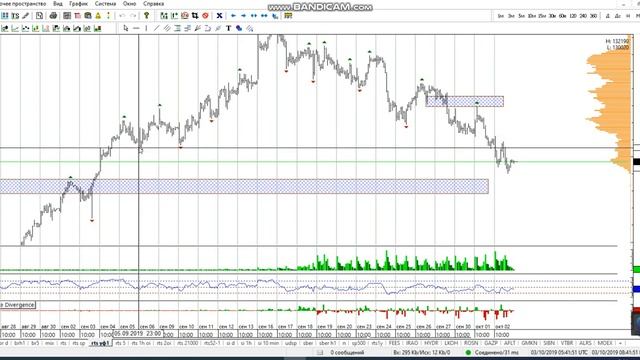Select the 30m timeframe button

click(552, 16)
